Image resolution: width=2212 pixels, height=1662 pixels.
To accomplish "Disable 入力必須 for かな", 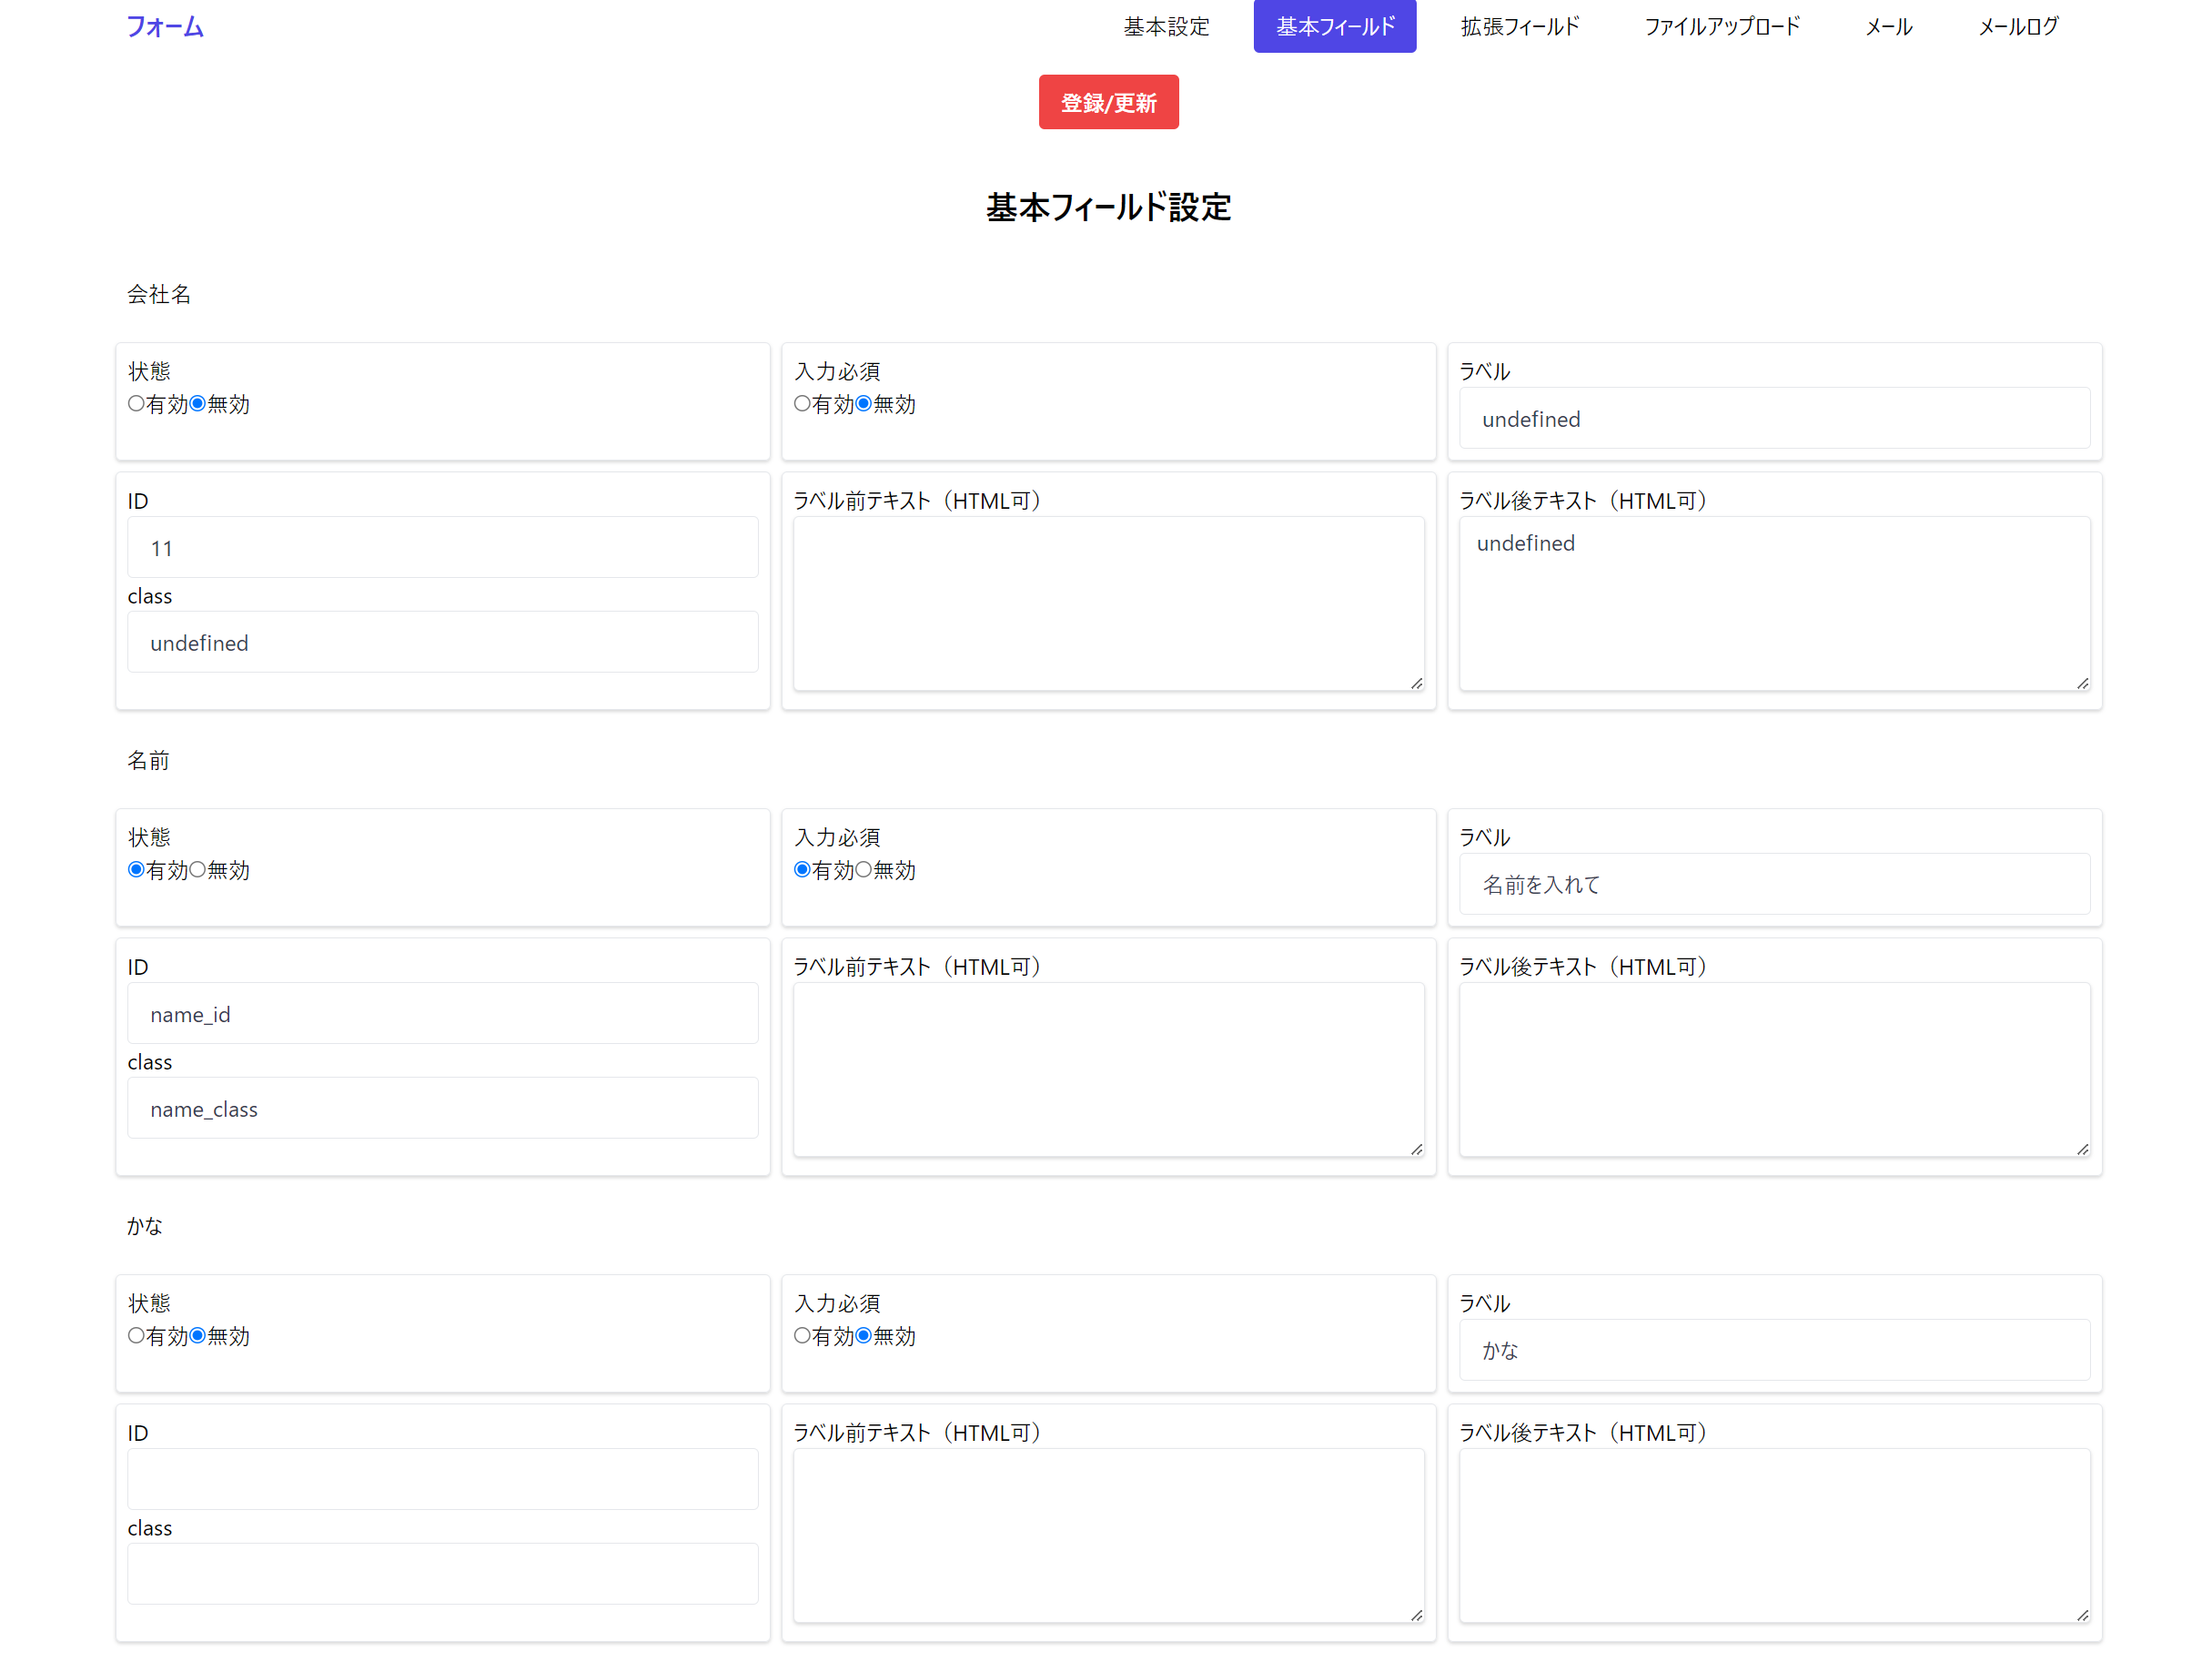I will [864, 1336].
